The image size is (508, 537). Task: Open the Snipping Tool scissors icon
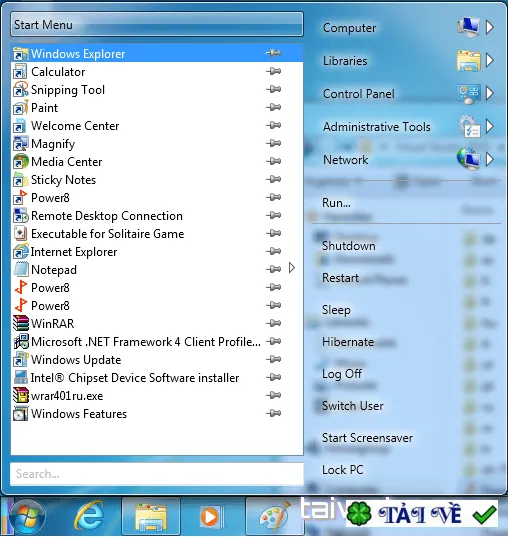tap(20, 90)
